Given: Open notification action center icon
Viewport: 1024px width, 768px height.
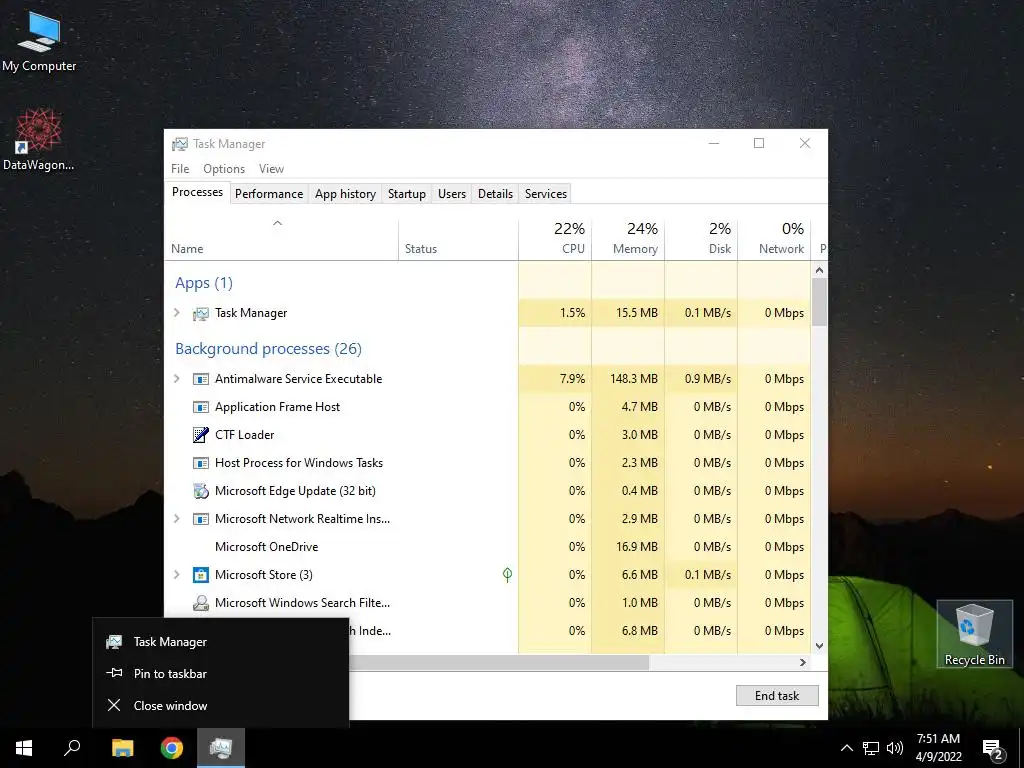Looking at the screenshot, I should click(993, 749).
